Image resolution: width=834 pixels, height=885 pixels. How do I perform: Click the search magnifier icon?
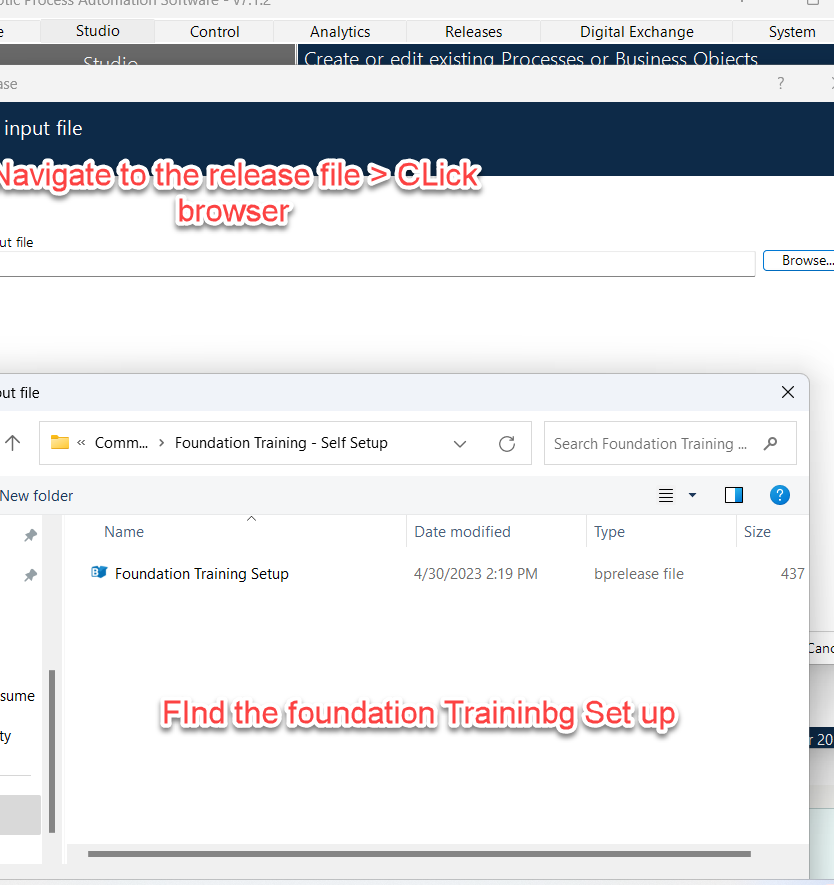(771, 444)
